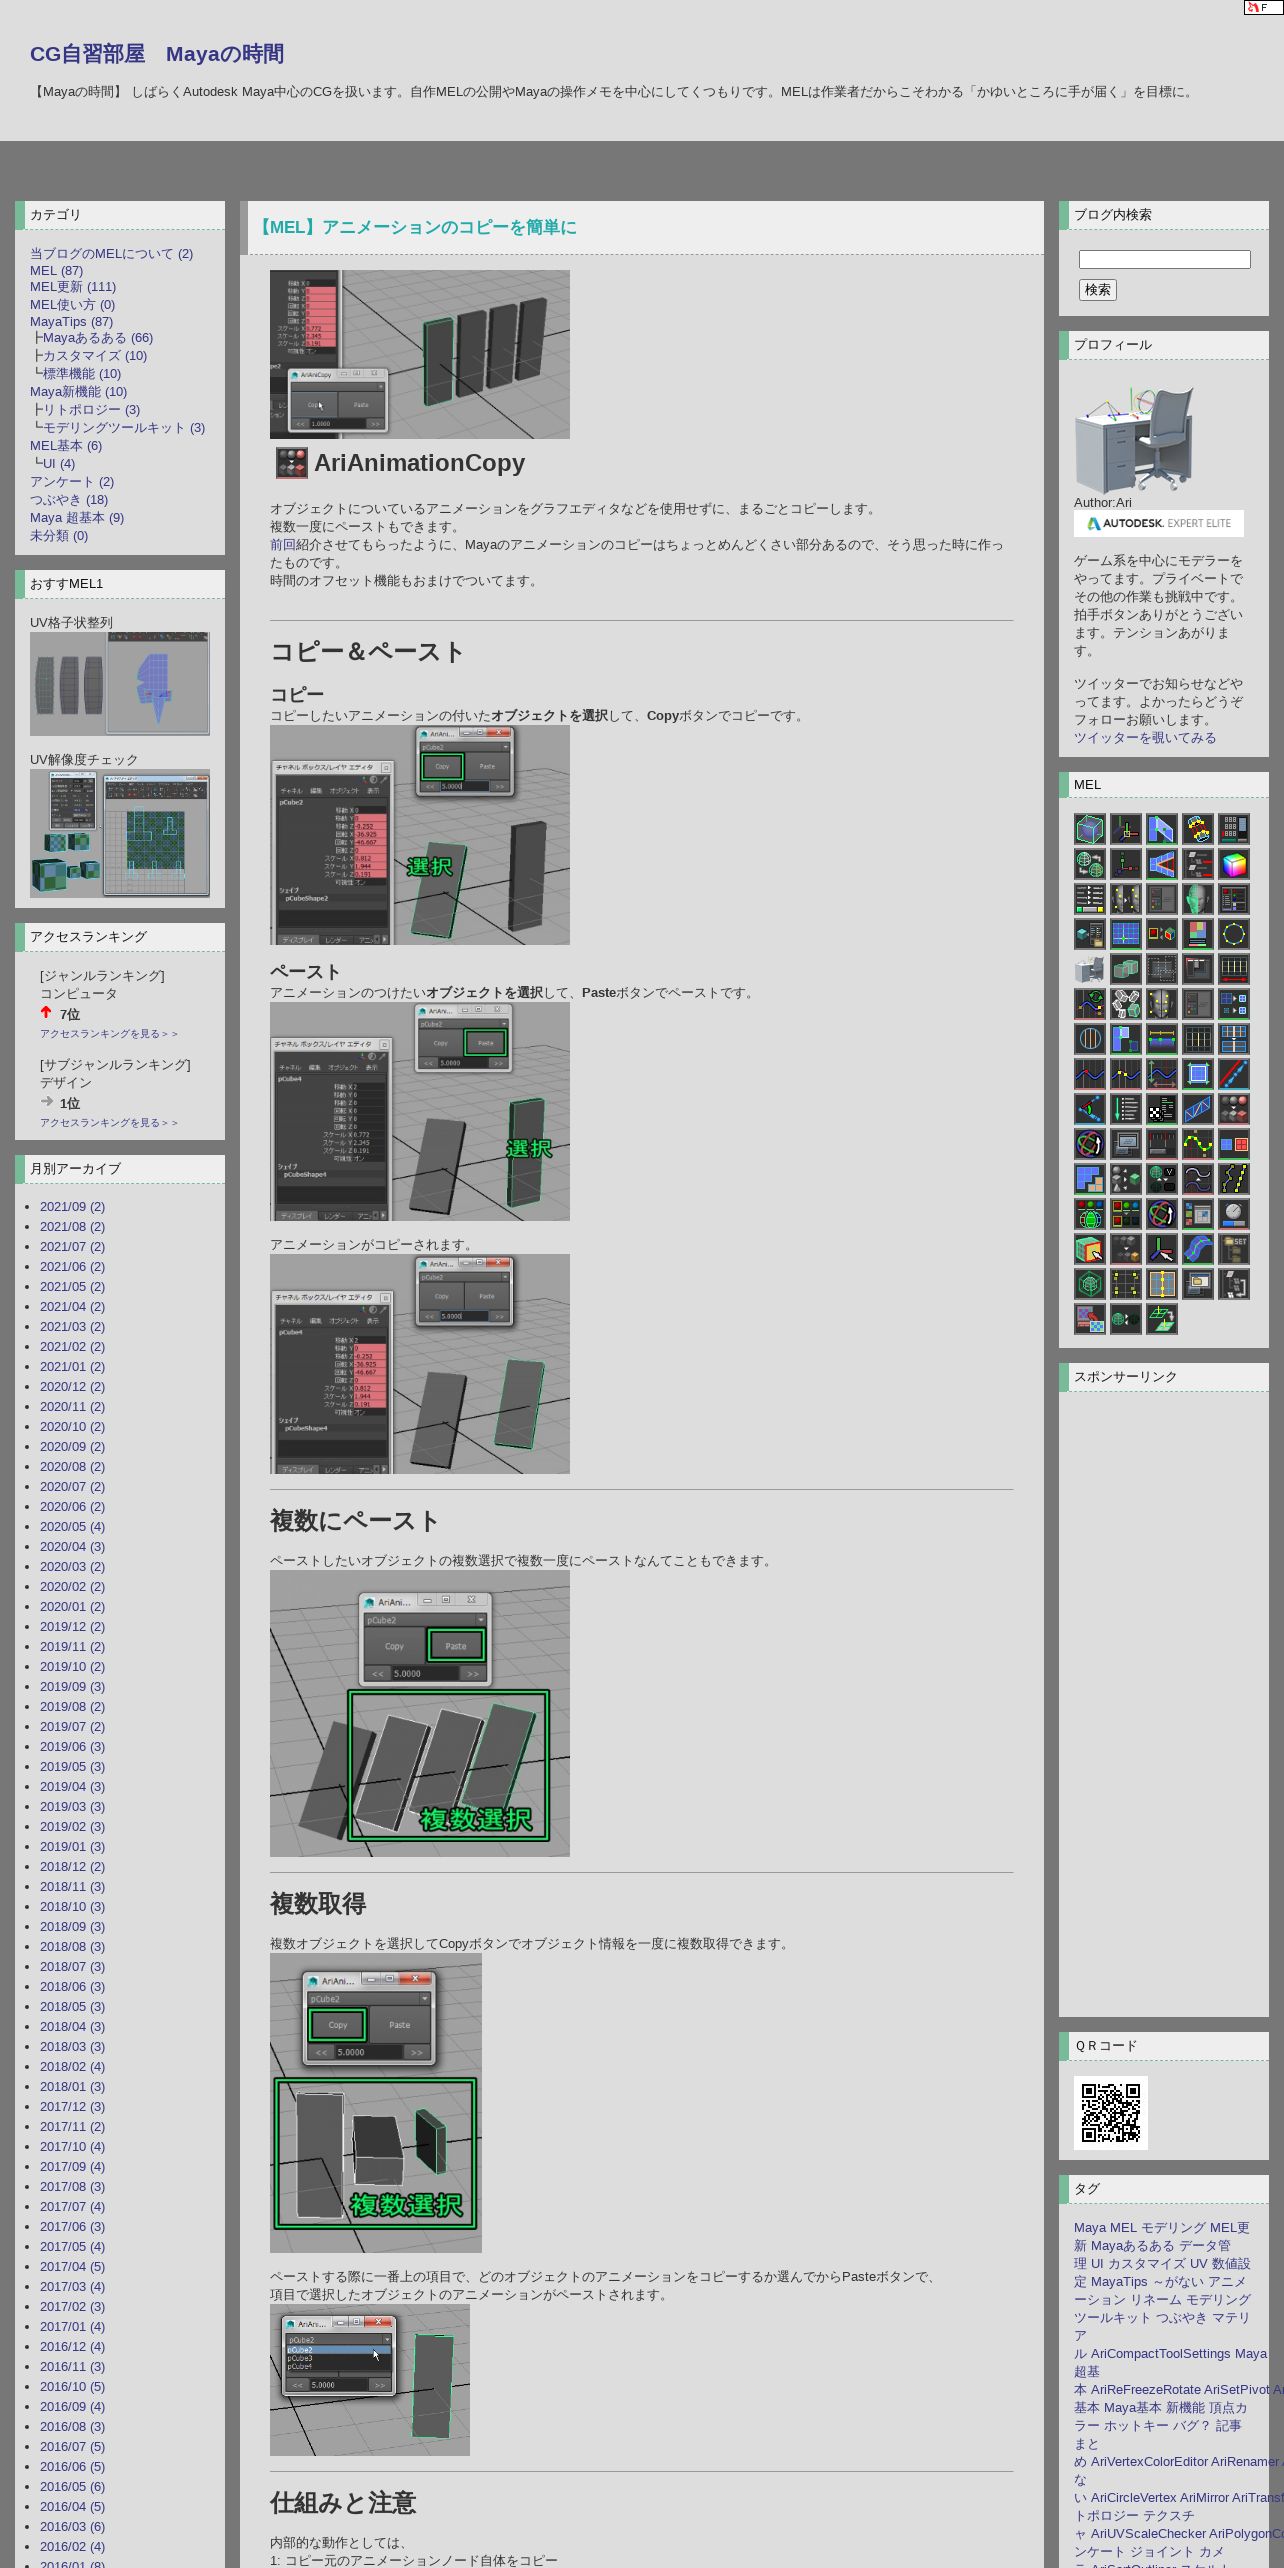Click the UV格子状整列 thumbnail image
1284x2568 pixels.
[x=120, y=684]
